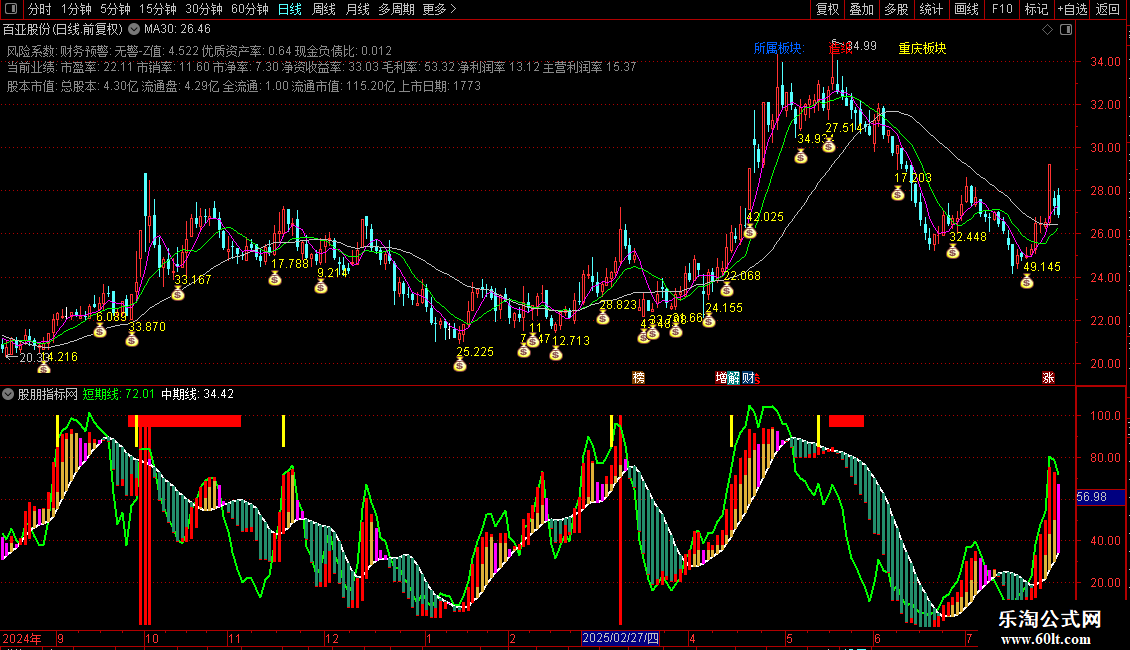
Task: Expand the 股朋指标网 sub-indicator dropdown
Action: tap(8, 394)
